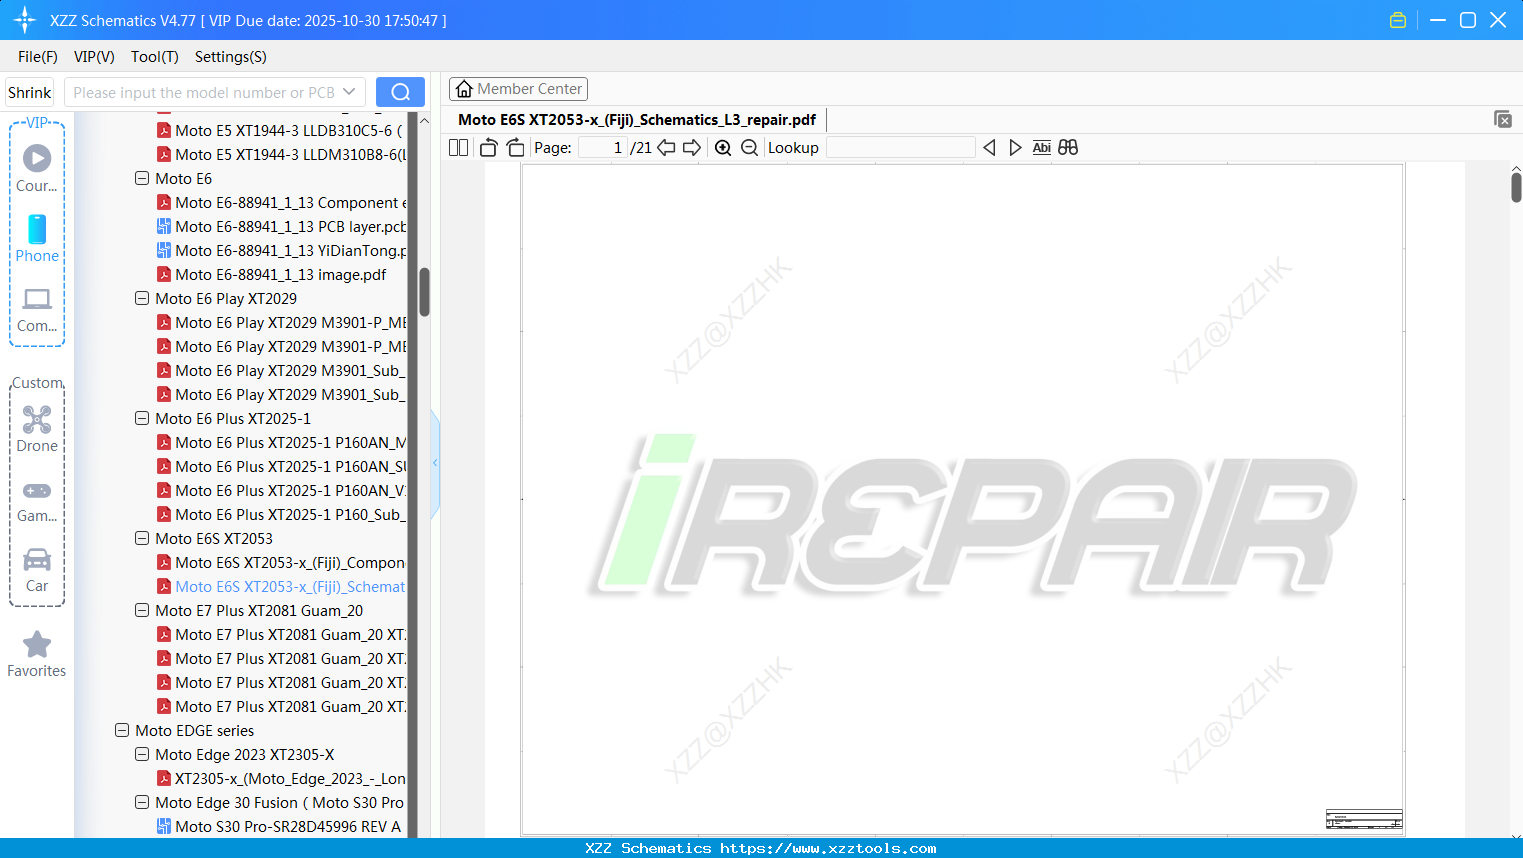
Task: Open Favorites star in sidebar
Action: 37,654
